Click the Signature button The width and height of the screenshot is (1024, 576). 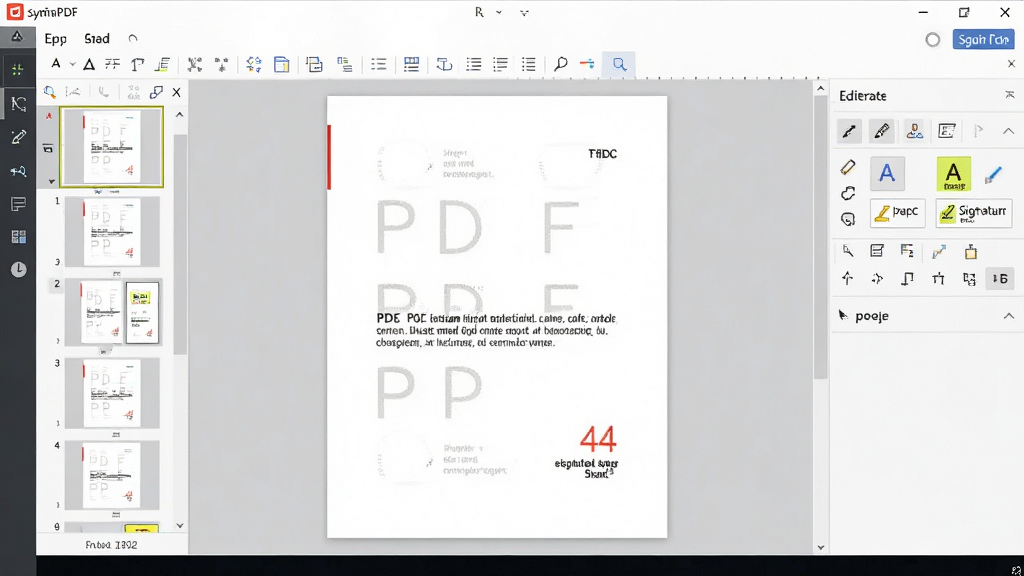coord(974,213)
